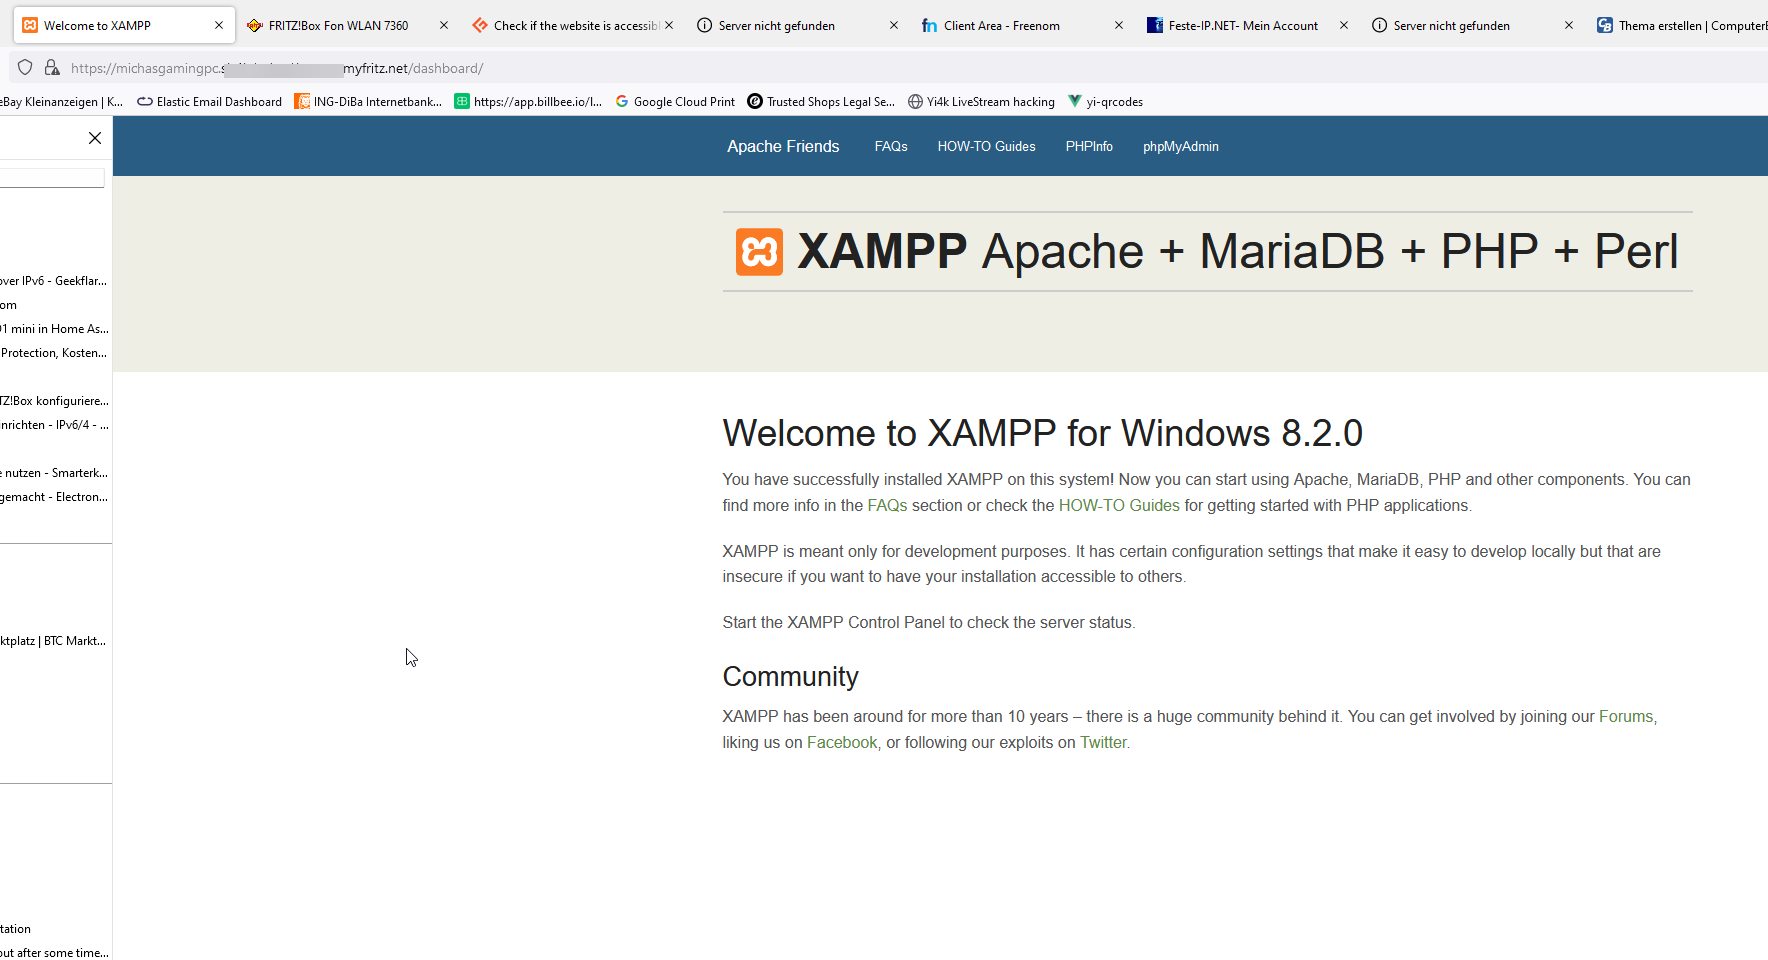The height and width of the screenshot is (960, 1768).
Task: Switch to Thema erstellen tab
Action: tap(1680, 25)
